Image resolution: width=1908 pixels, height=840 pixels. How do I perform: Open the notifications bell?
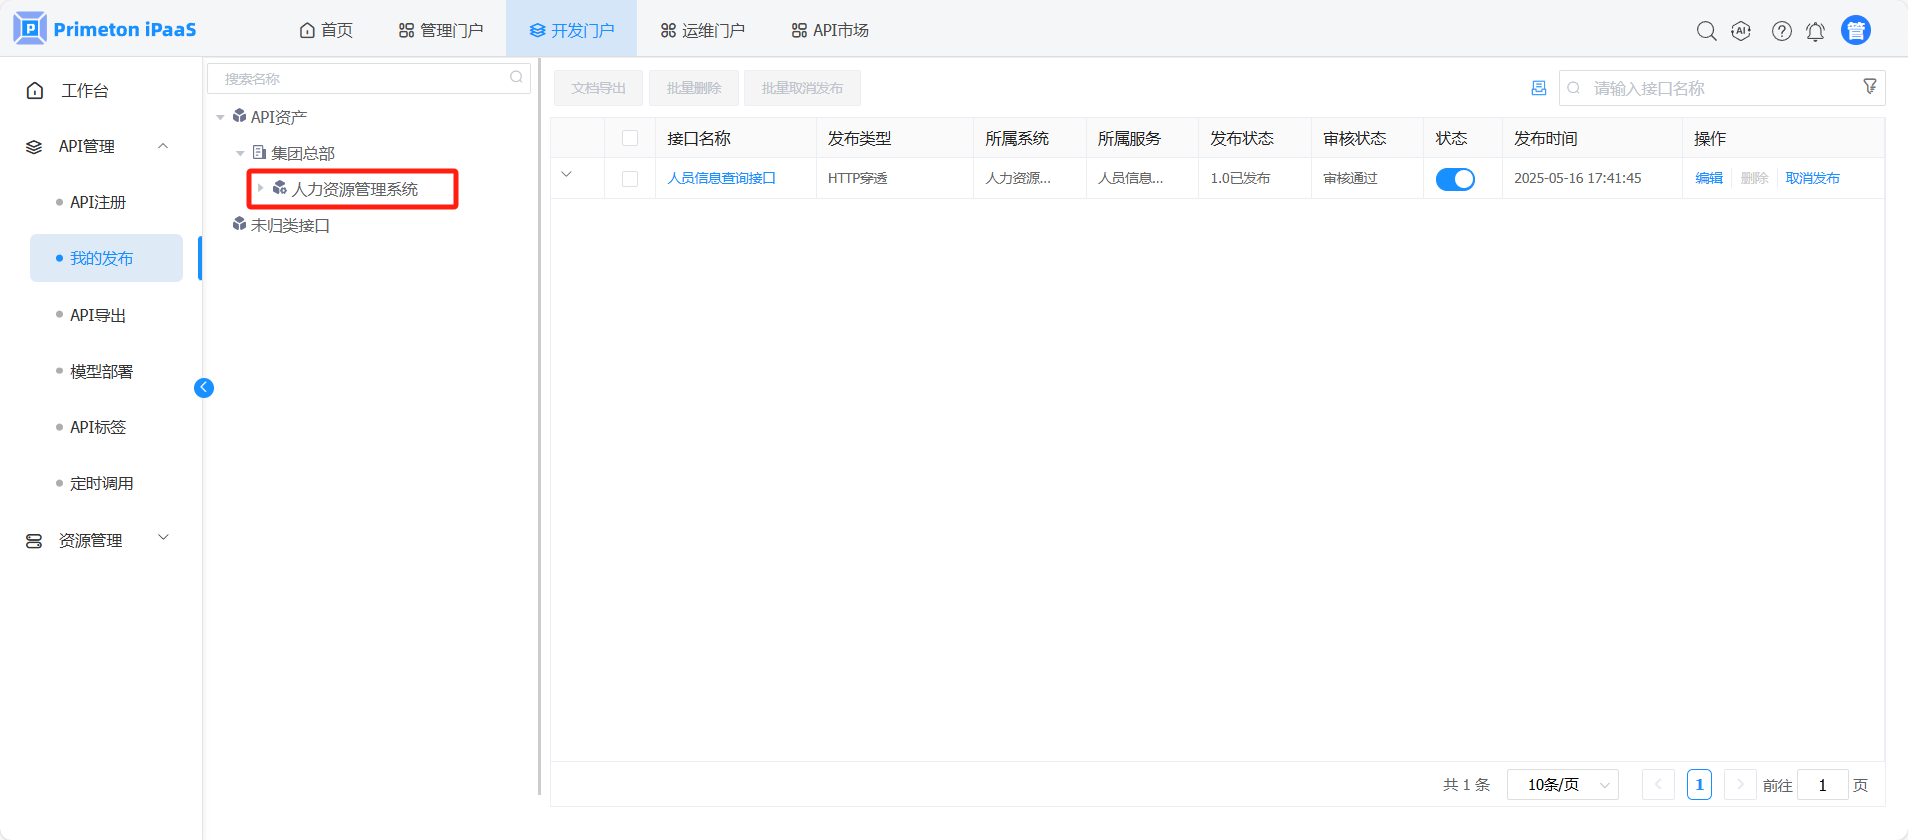[x=1815, y=31]
